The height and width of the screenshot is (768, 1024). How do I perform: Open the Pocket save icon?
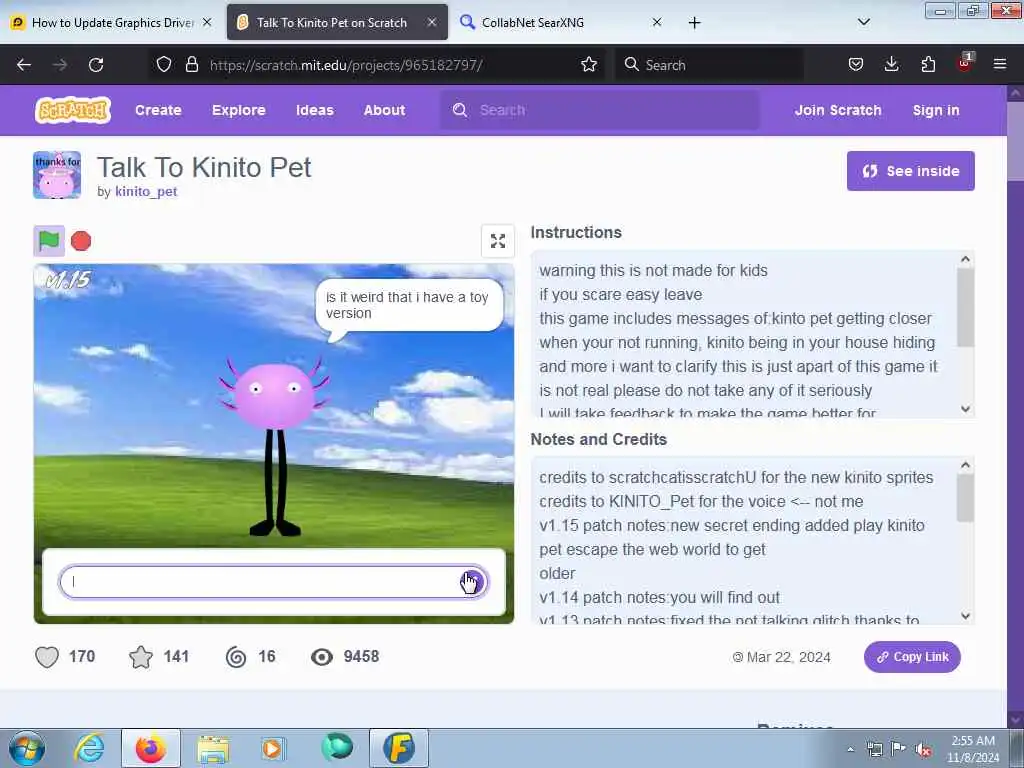pyautogui.click(x=856, y=64)
